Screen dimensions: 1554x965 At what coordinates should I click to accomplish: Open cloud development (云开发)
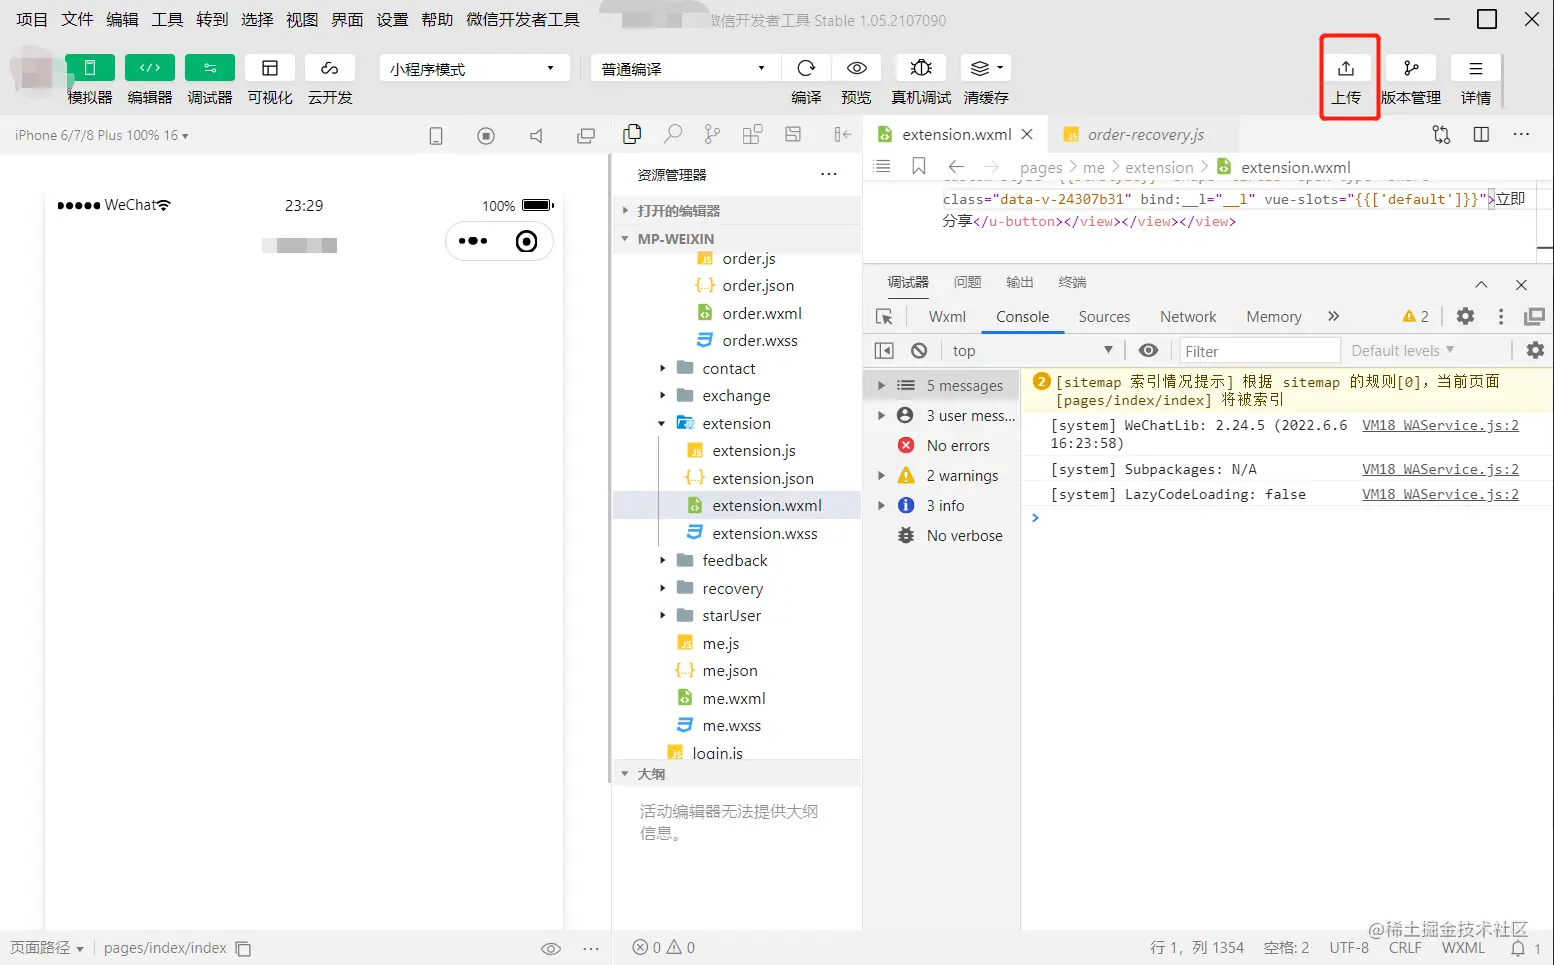(330, 68)
